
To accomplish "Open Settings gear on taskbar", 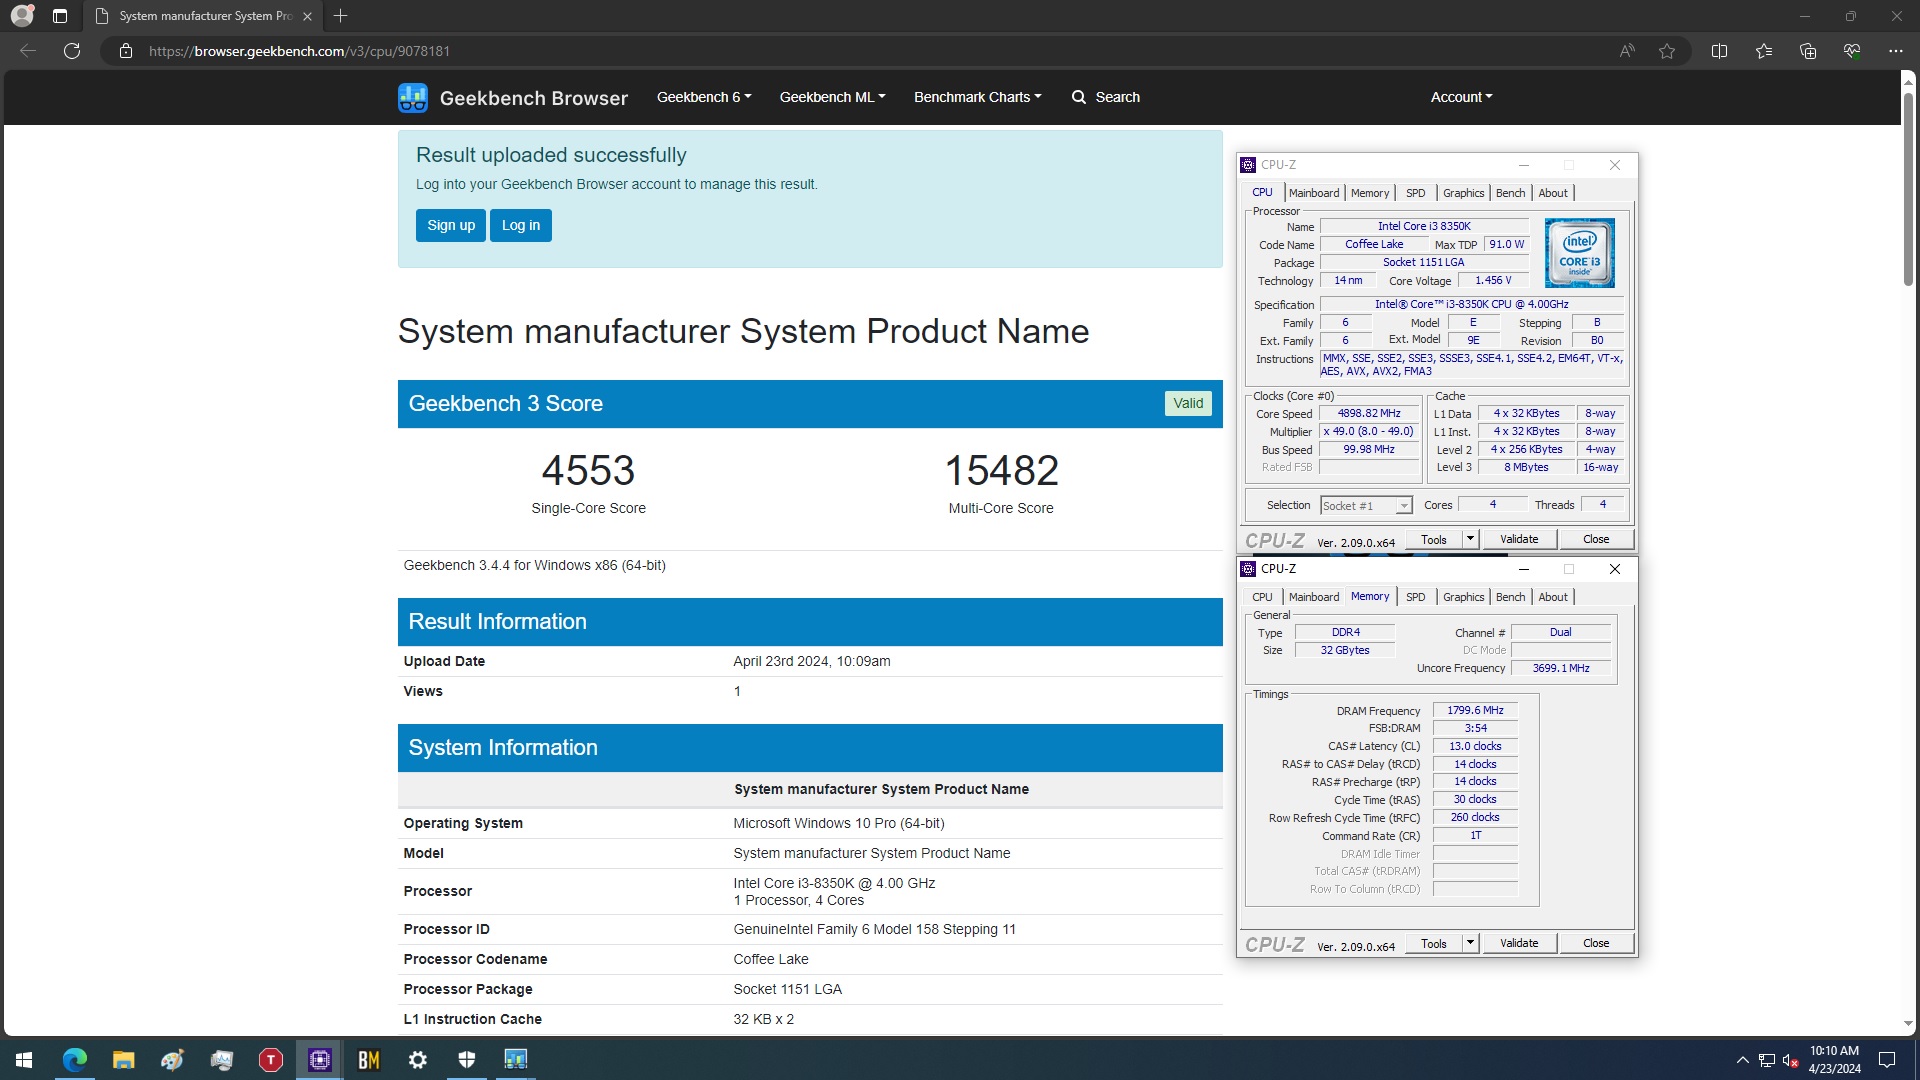I will pyautogui.click(x=418, y=1060).
